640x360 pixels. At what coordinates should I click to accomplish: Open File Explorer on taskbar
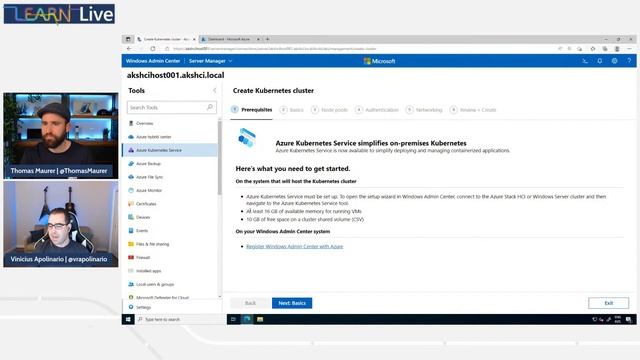point(260,319)
